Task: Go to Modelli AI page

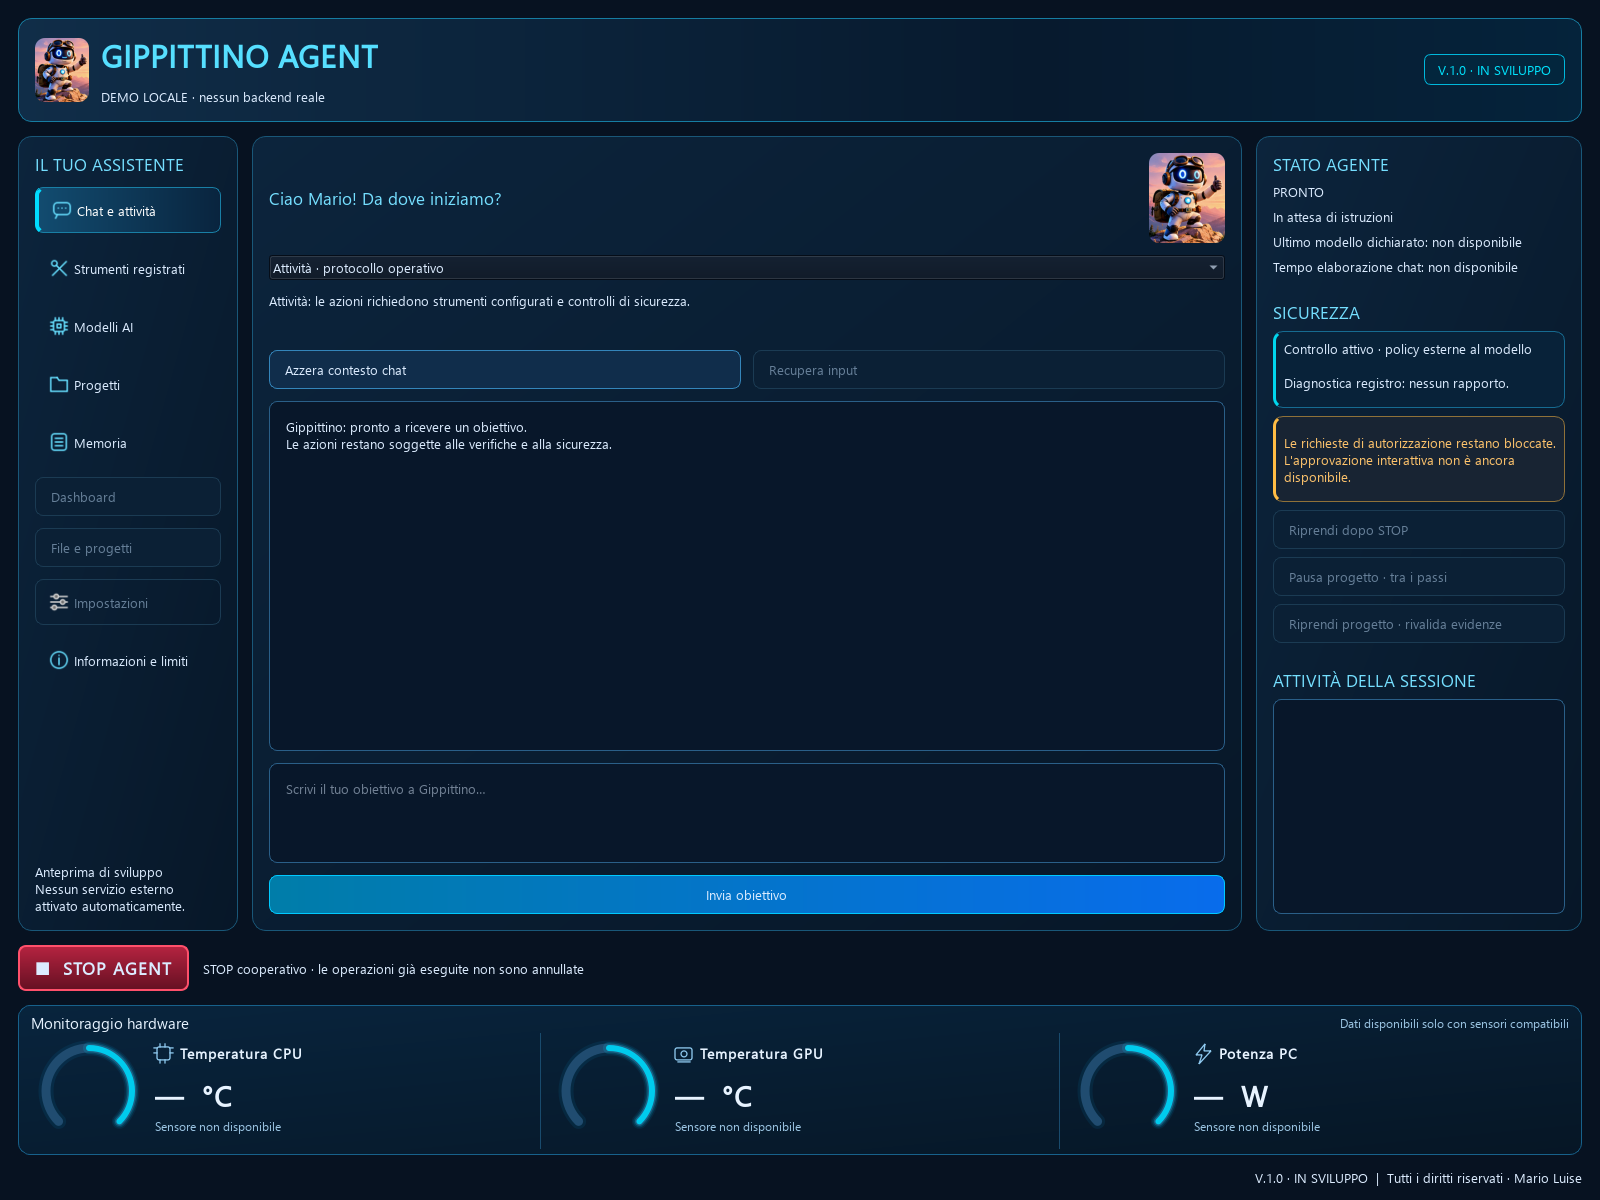Action: [x=128, y=326]
